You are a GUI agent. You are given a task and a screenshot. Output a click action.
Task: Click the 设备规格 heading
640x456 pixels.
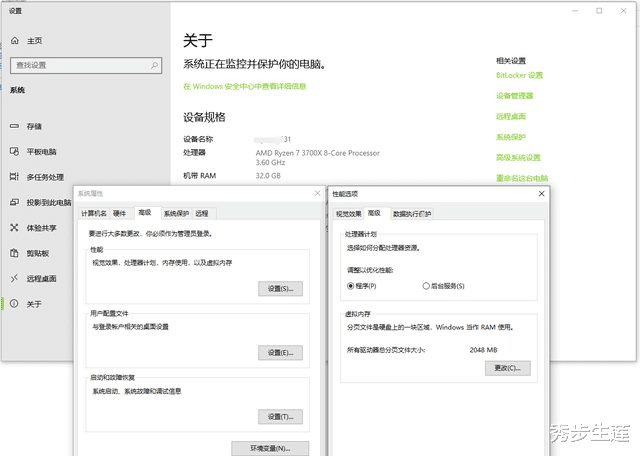(x=204, y=117)
